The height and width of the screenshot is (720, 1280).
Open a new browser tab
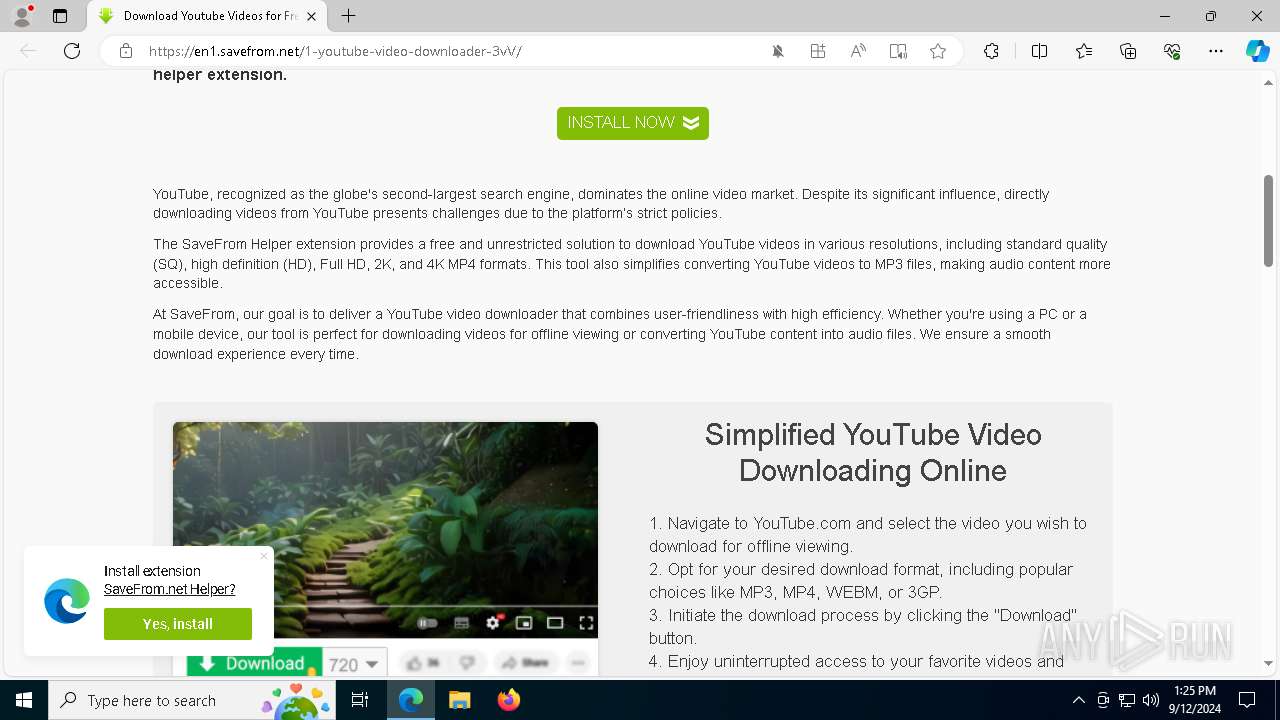point(348,16)
